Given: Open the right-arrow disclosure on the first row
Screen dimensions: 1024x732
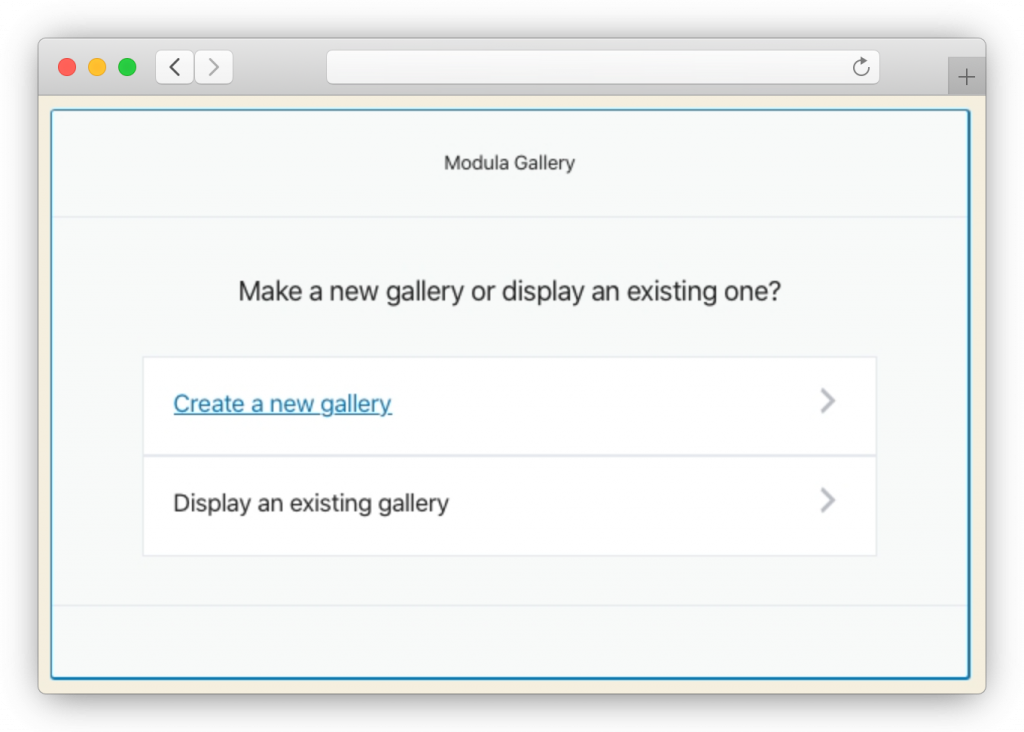Looking at the screenshot, I should click(x=827, y=401).
